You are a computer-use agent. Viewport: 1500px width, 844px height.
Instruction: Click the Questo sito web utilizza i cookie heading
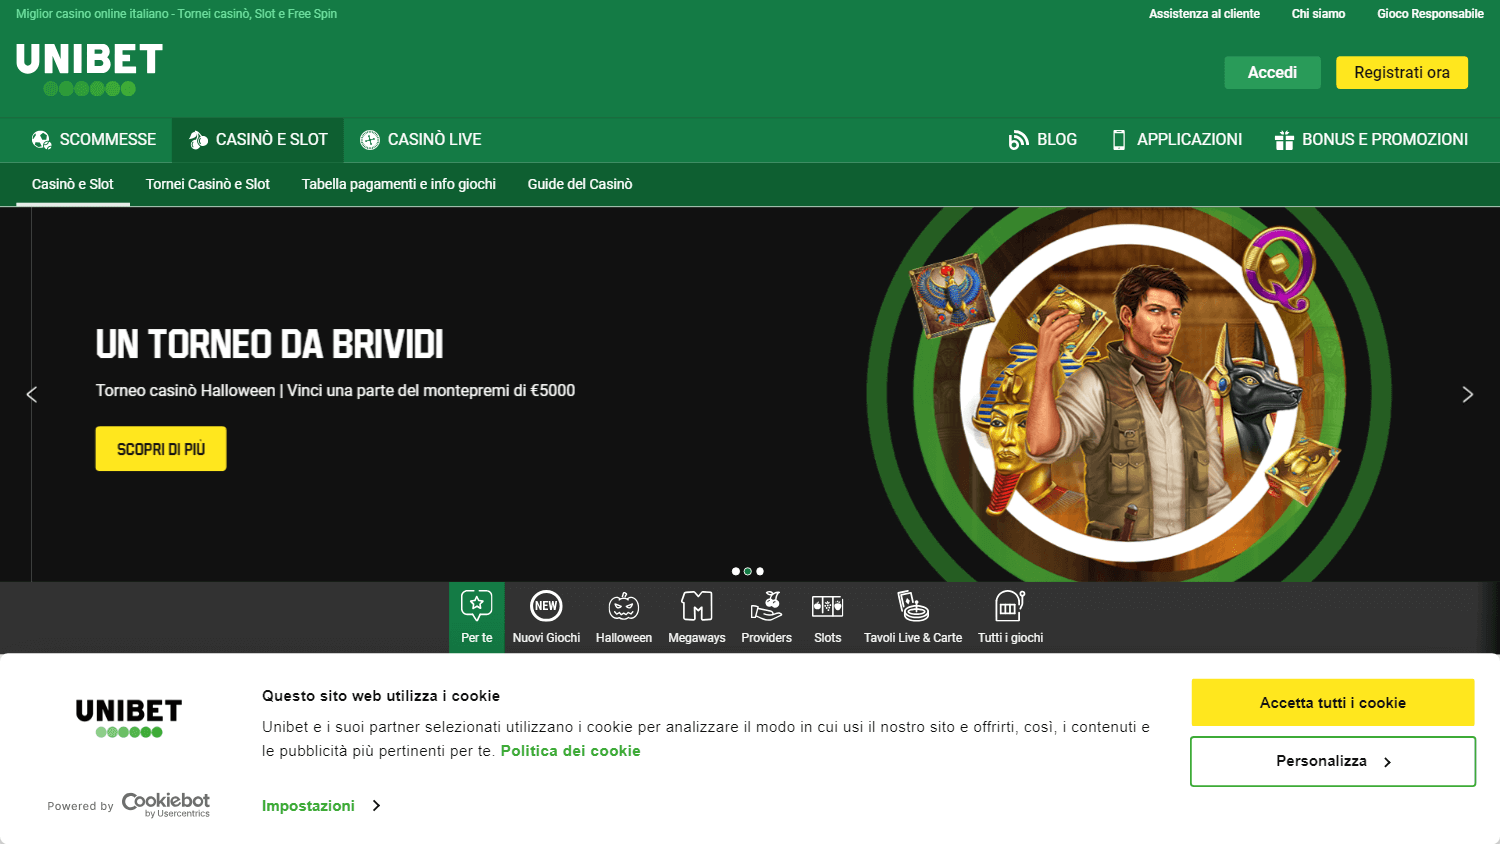click(x=381, y=696)
